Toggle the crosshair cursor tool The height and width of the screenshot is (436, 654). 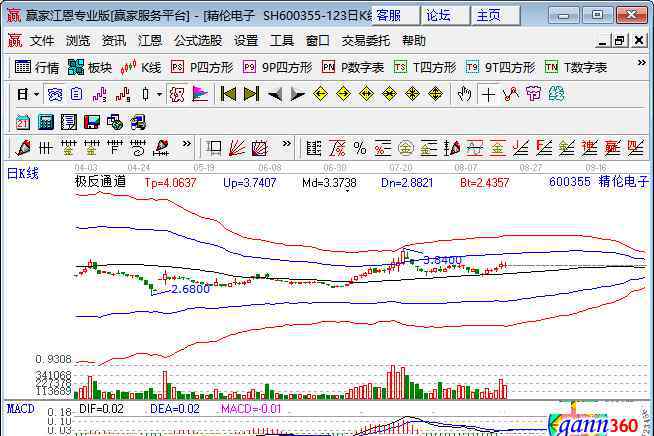488,95
